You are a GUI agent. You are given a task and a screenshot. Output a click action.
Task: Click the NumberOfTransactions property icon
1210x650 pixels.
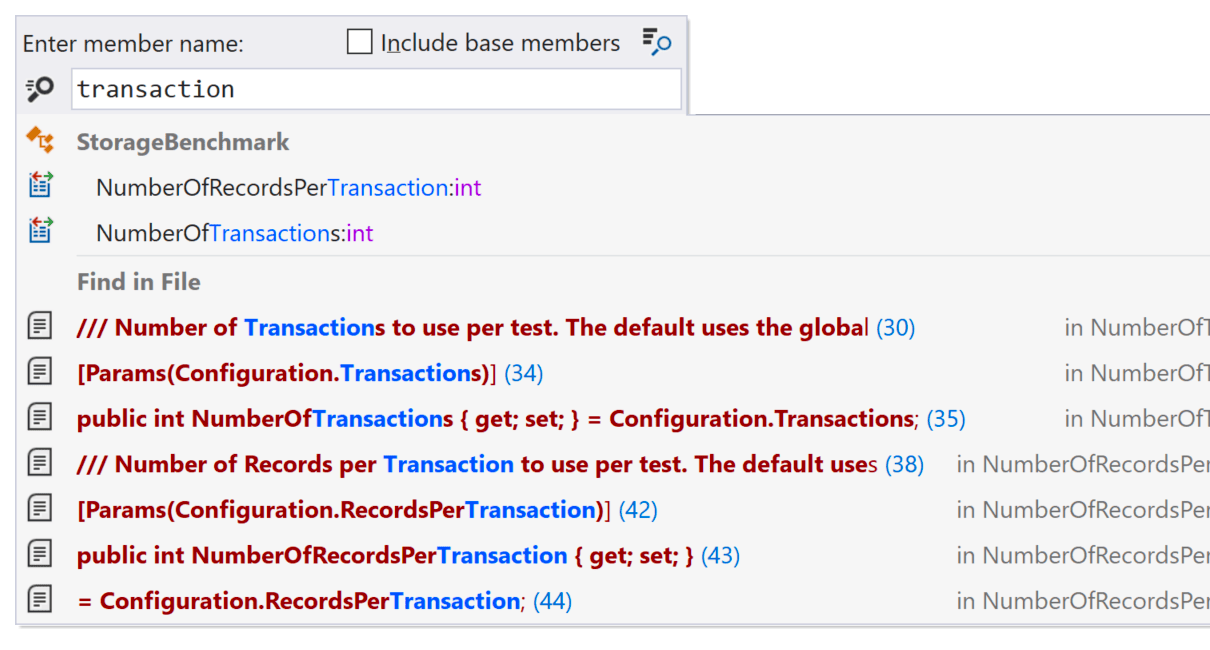point(40,232)
